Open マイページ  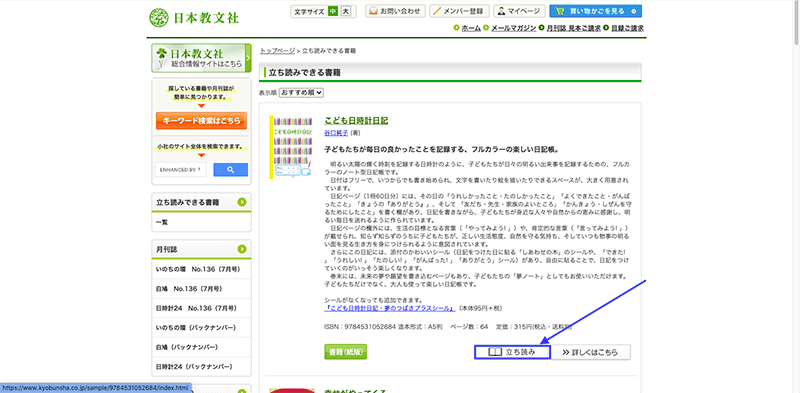519,11
